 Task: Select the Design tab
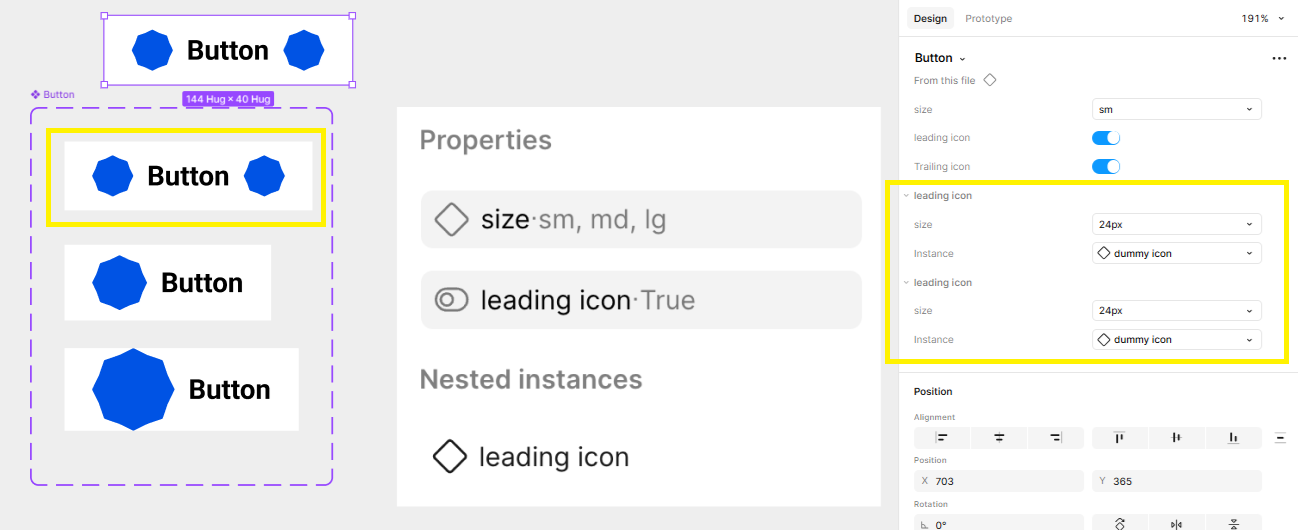tap(930, 19)
